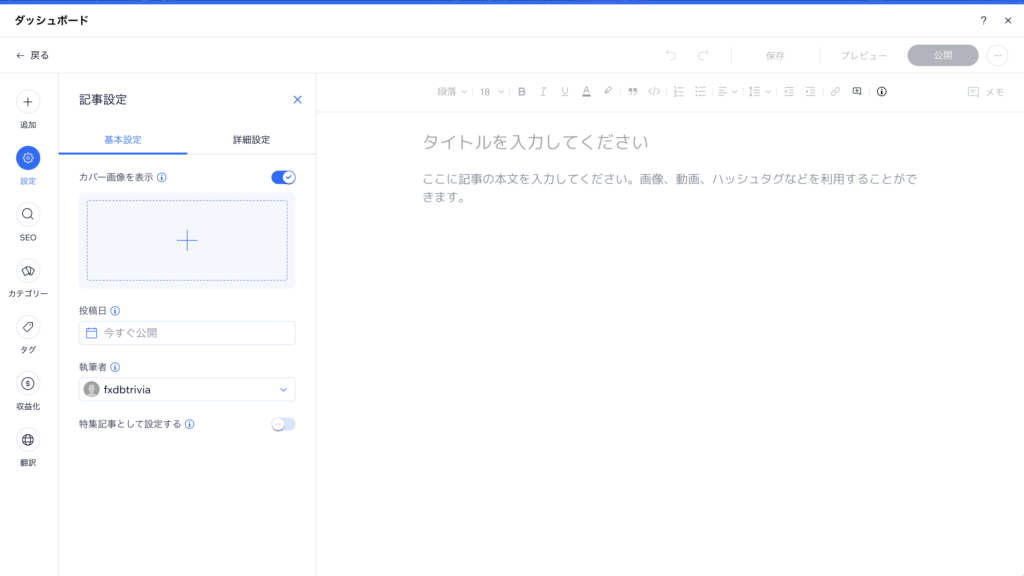Apply bulleted list formatting
Image resolution: width=1024 pixels, height=576 pixels.
(x=700, y=92)
